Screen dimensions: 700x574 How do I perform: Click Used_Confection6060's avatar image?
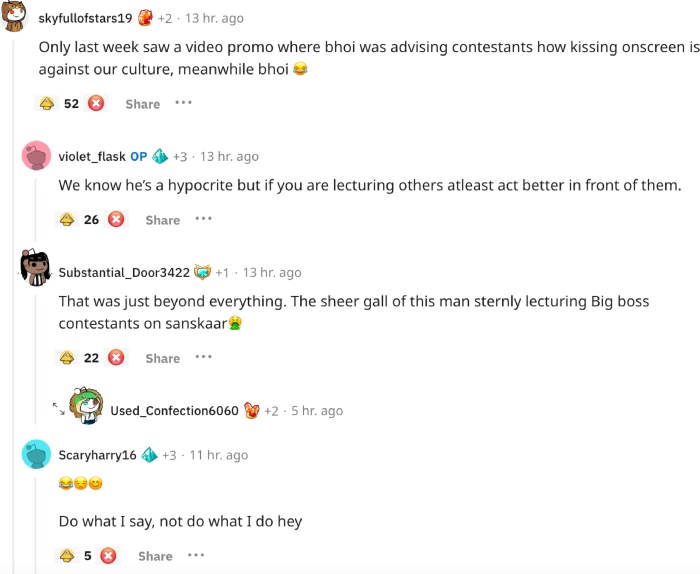pos(84,405)
